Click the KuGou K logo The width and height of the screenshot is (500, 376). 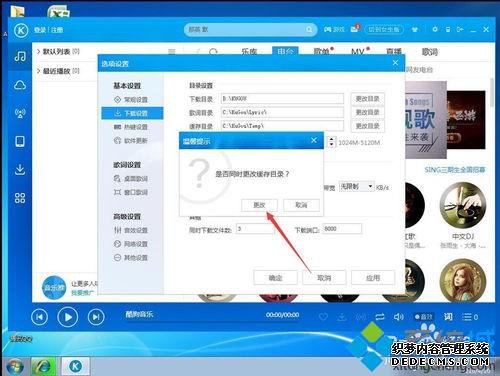[x=21, y=30]
